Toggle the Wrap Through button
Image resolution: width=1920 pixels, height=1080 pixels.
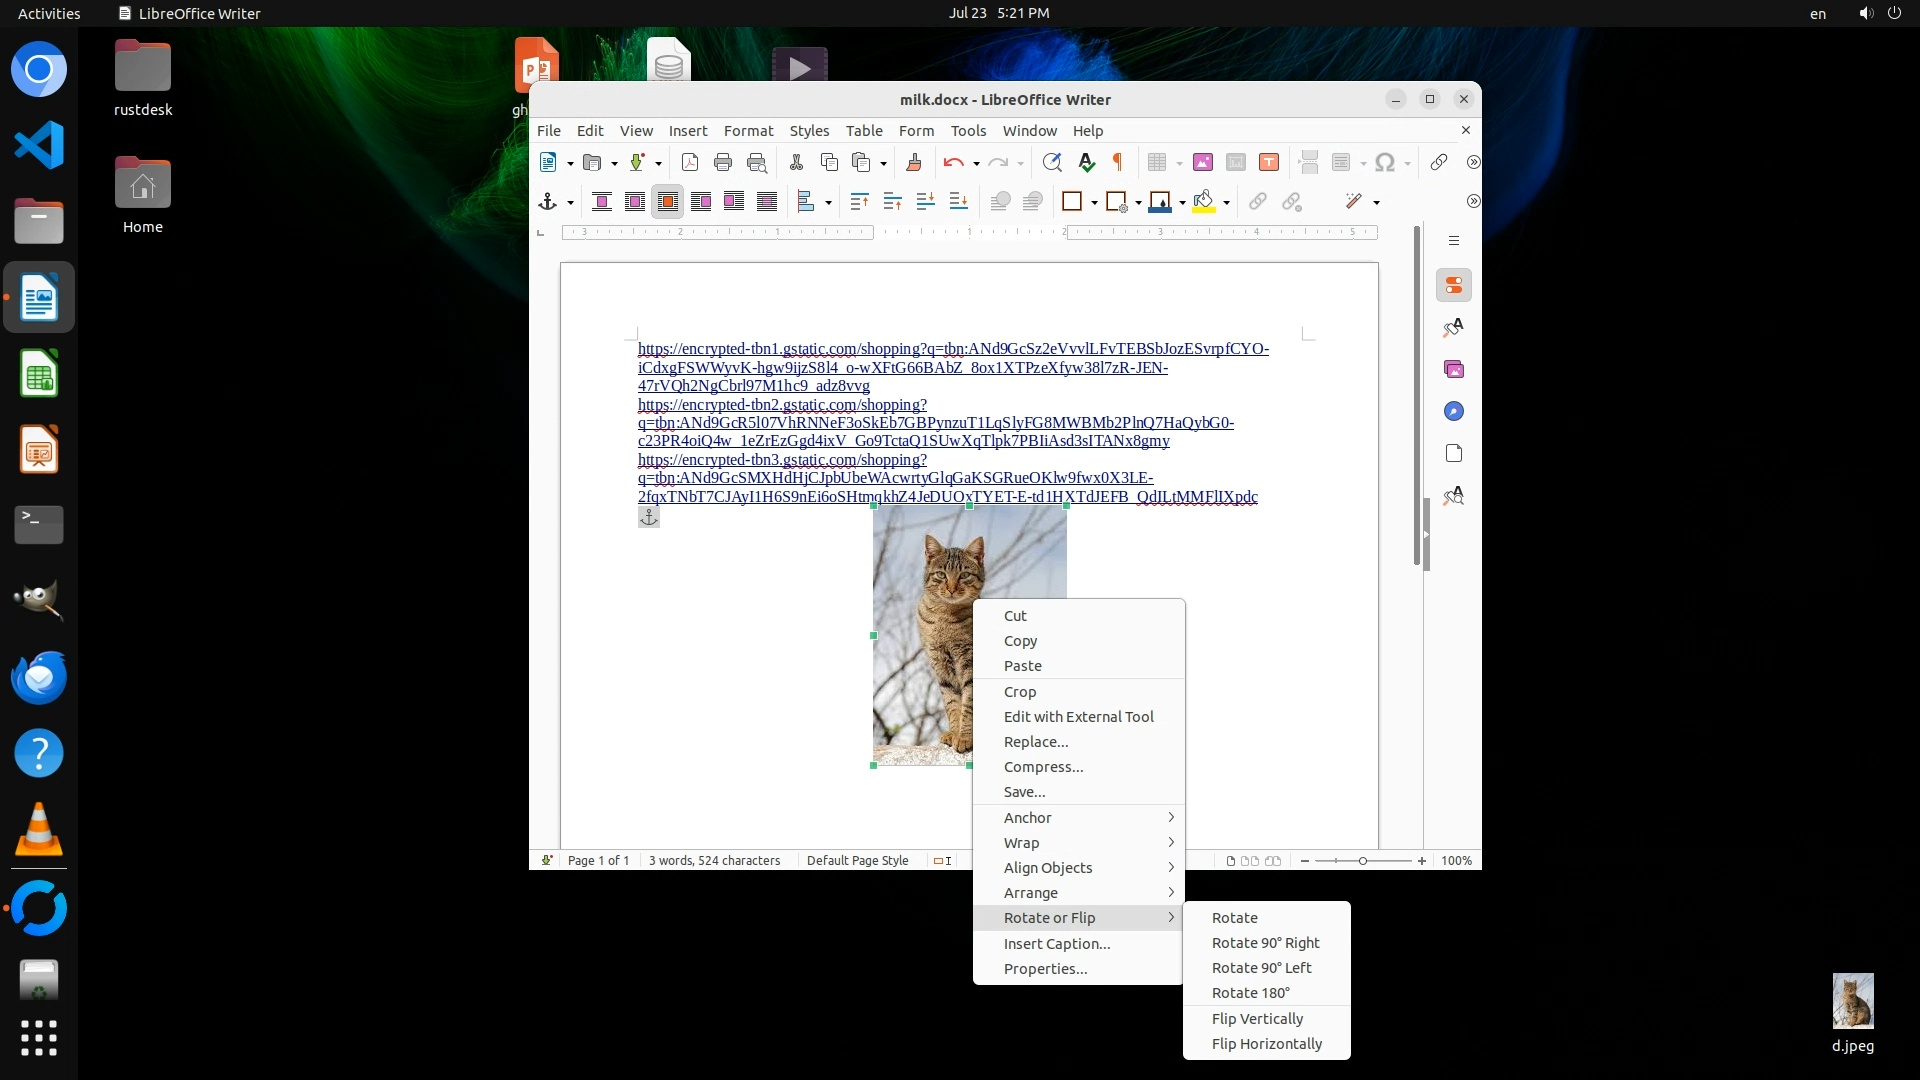tap(767, 202)
